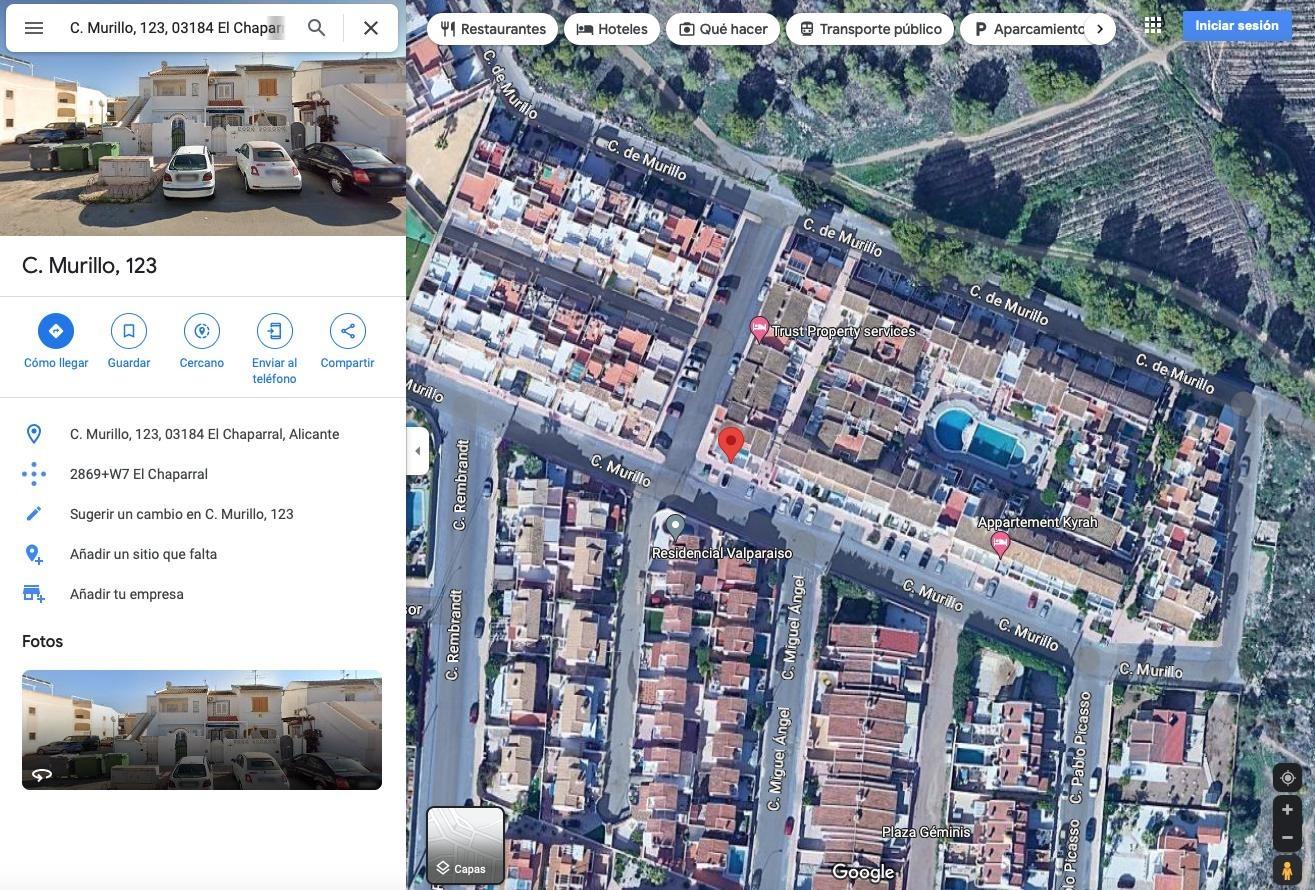Click the Appartement Kyrah hotel marker
This screenshot has height=890, width=1315.
click(x=1000, y=543)
